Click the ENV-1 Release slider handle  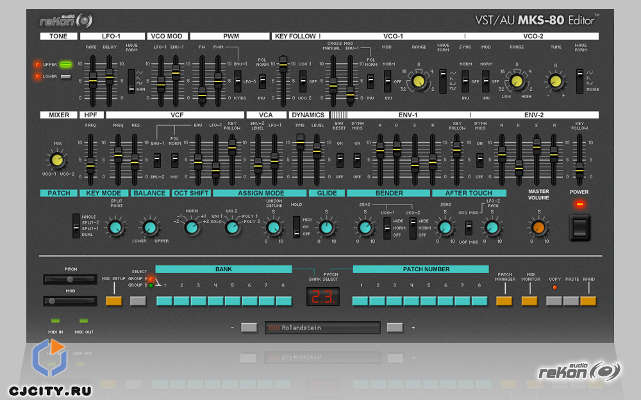[x=432, y=162]
